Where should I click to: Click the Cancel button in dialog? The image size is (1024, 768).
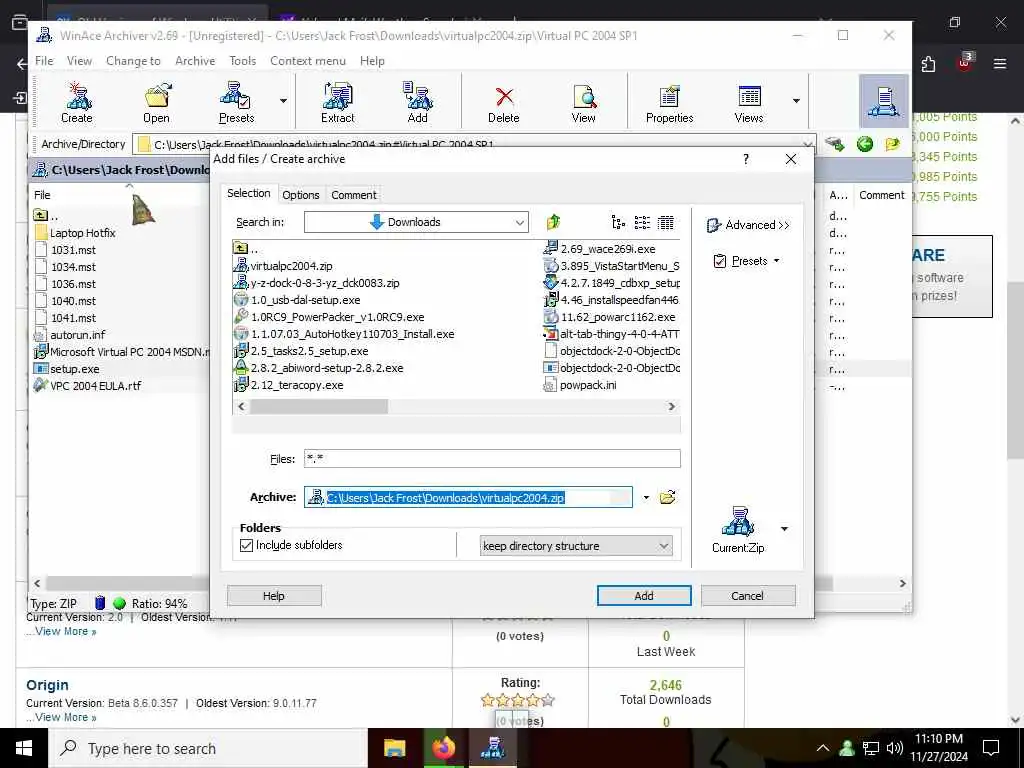(748, 596)
